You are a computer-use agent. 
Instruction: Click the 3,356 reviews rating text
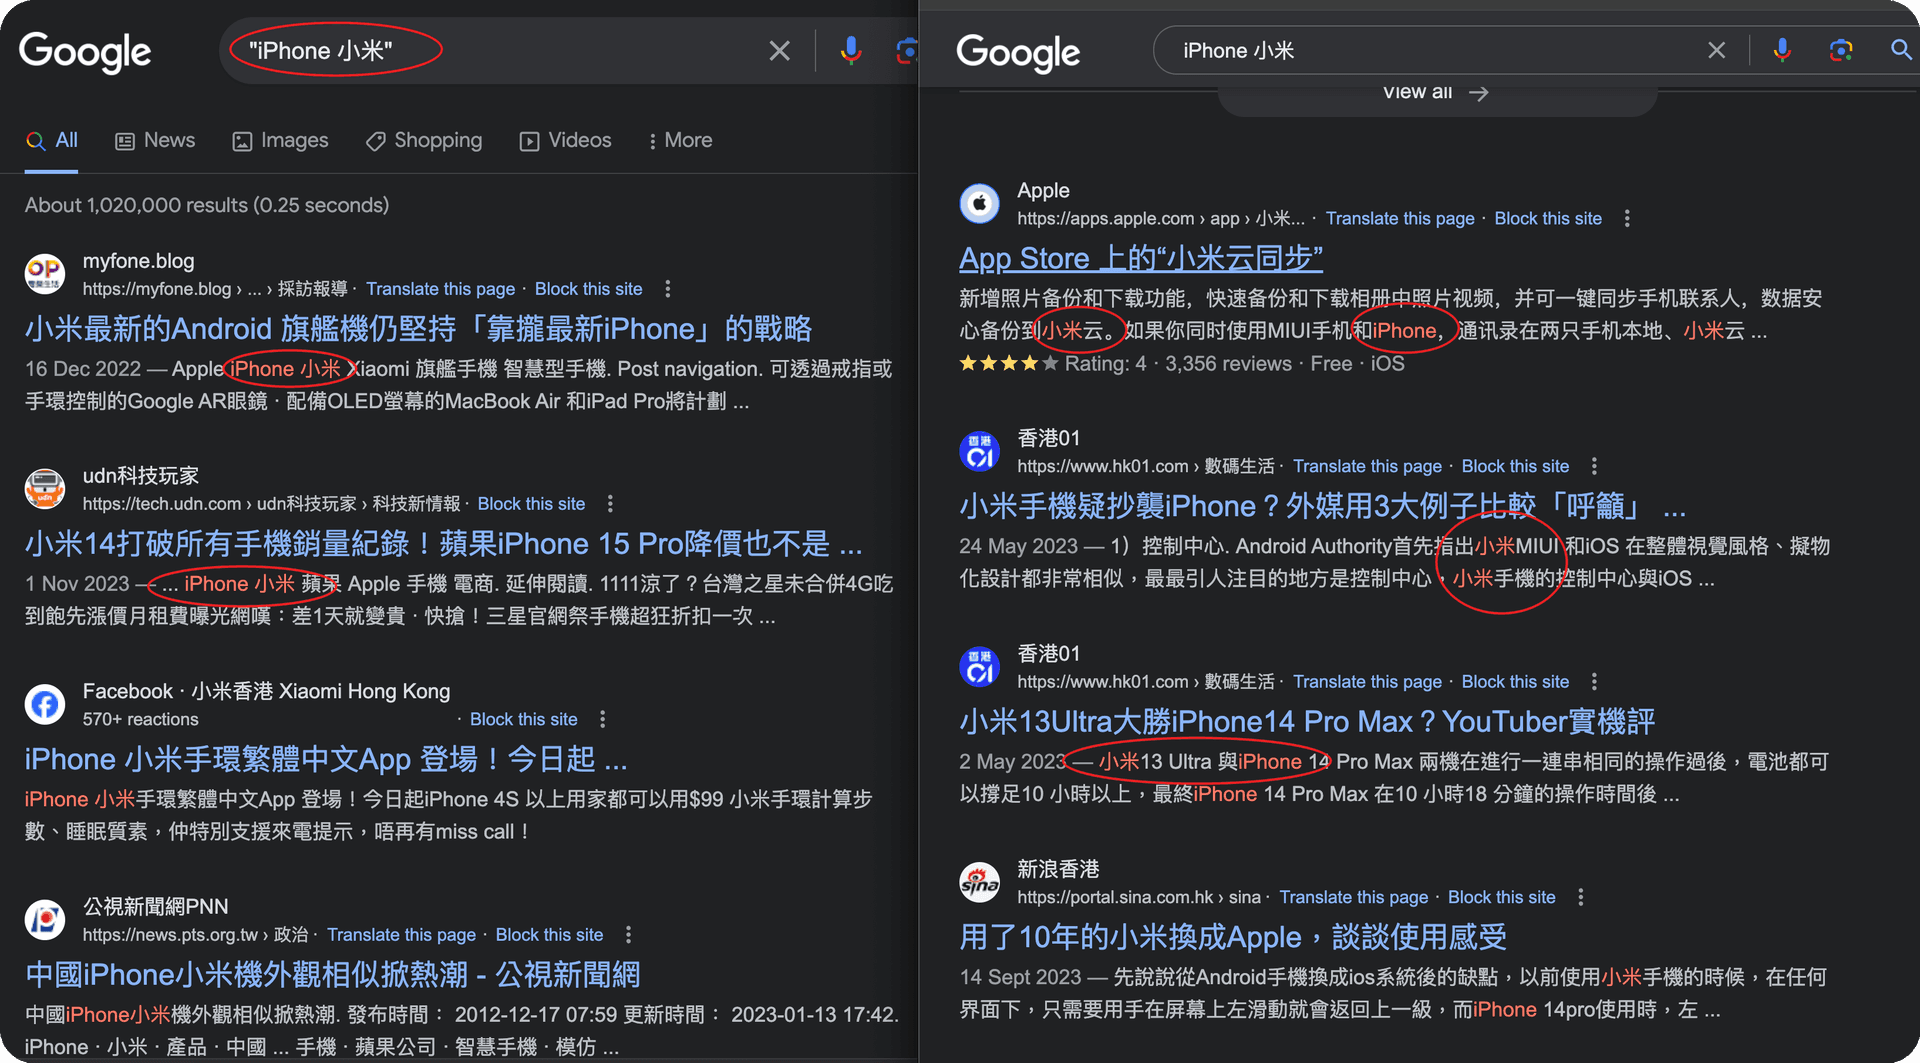click(x=1228, y=364)
